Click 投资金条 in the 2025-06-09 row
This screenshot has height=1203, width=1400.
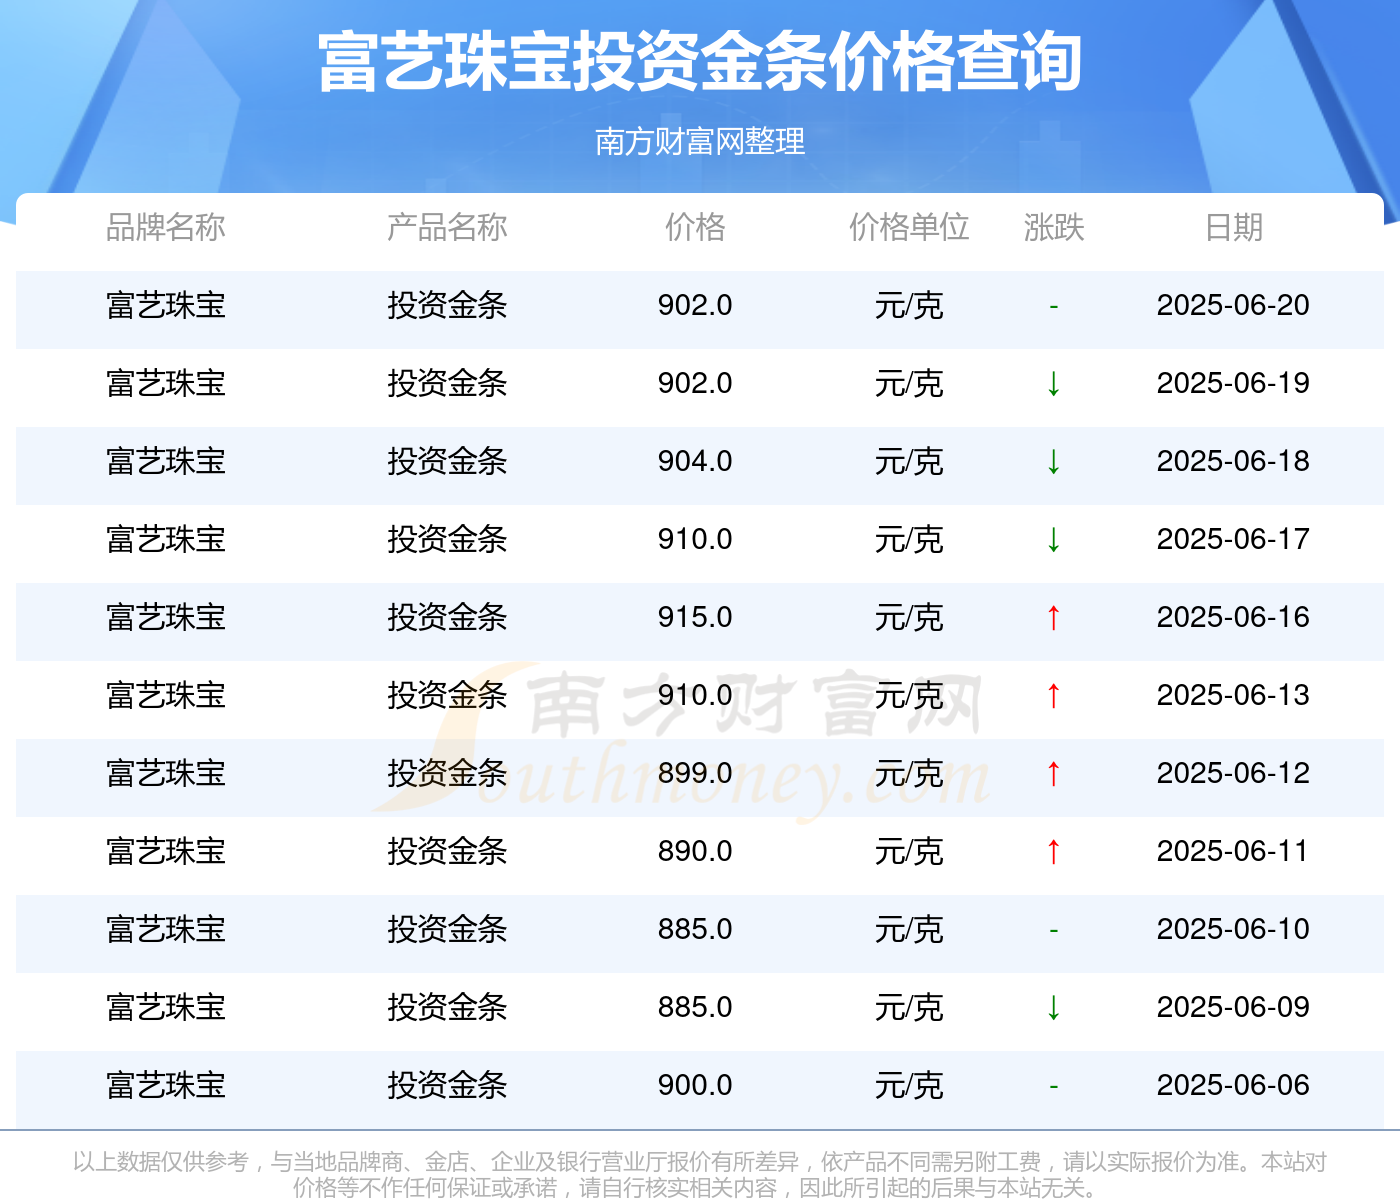coord(447,1007)
